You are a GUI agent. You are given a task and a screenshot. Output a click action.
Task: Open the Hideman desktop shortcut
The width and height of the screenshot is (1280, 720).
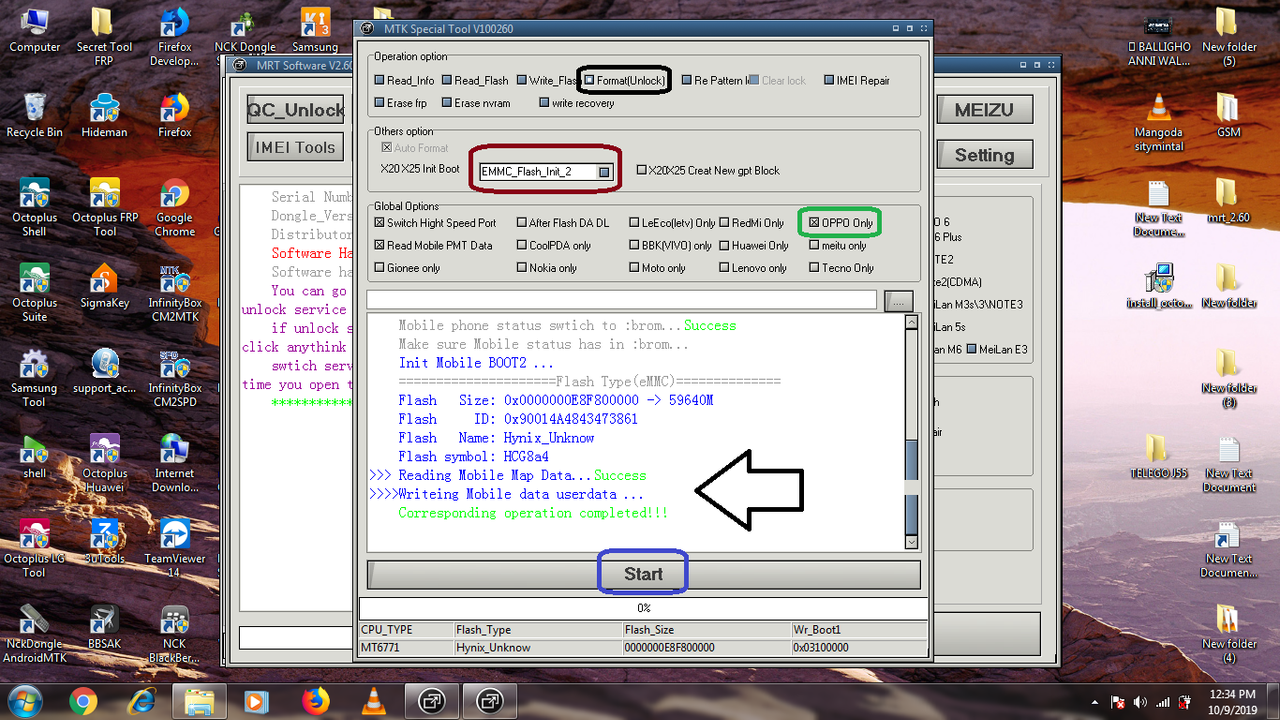104,115
